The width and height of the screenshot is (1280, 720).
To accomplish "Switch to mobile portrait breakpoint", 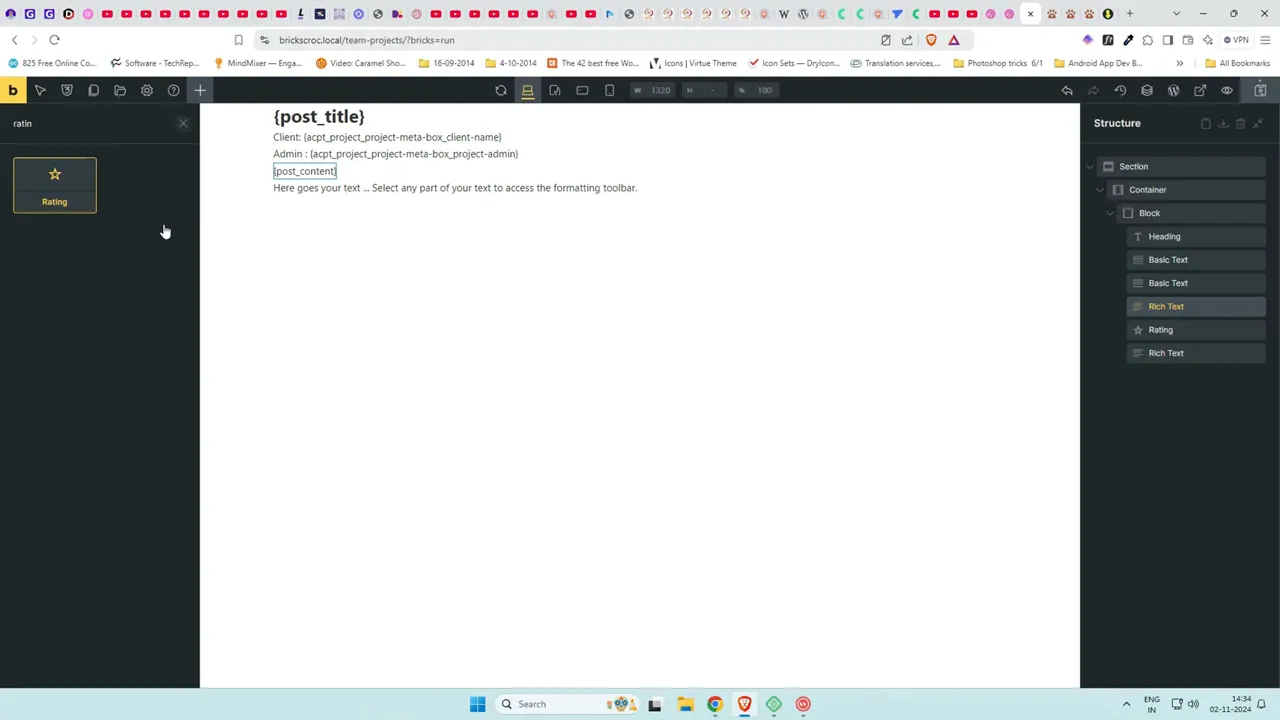I will pos(609,91).
